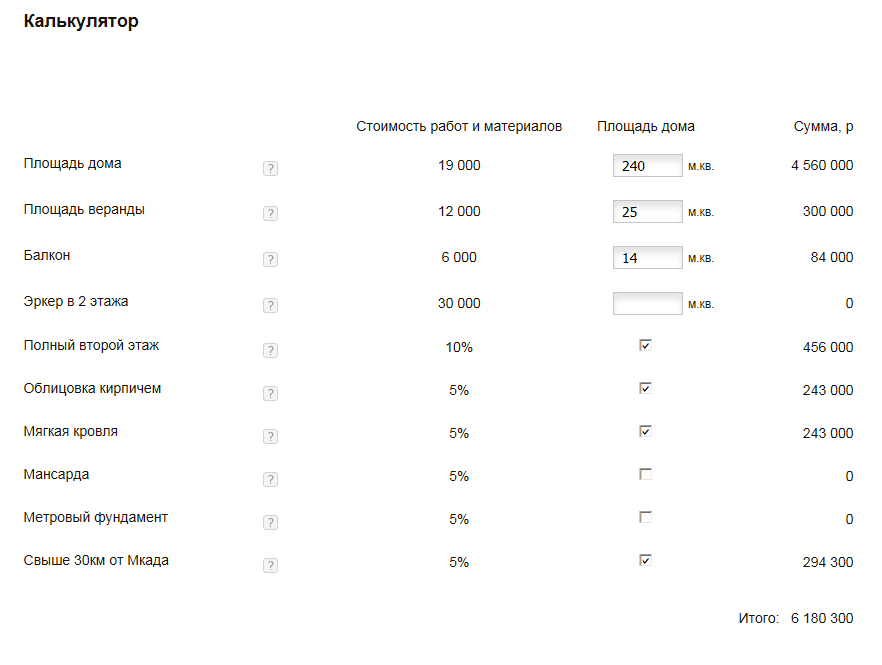This screenshot has height=665, width=882.
Task: Open hint for Полный второй этаж
Action: (270, 351)
